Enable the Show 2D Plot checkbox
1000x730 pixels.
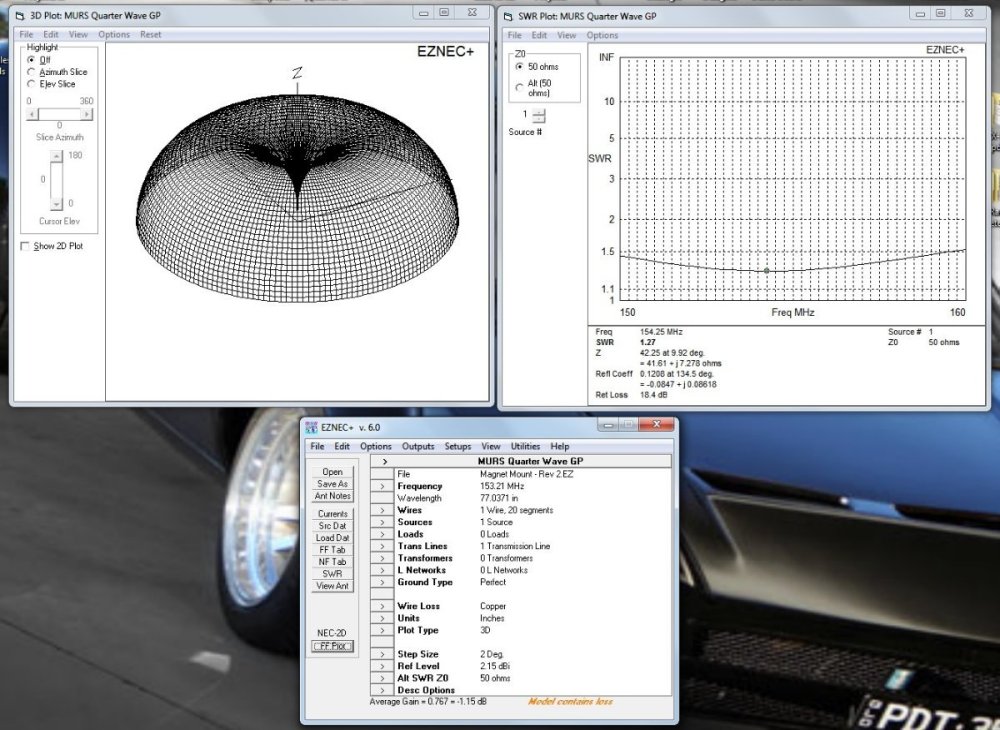[x=26, y=246]
